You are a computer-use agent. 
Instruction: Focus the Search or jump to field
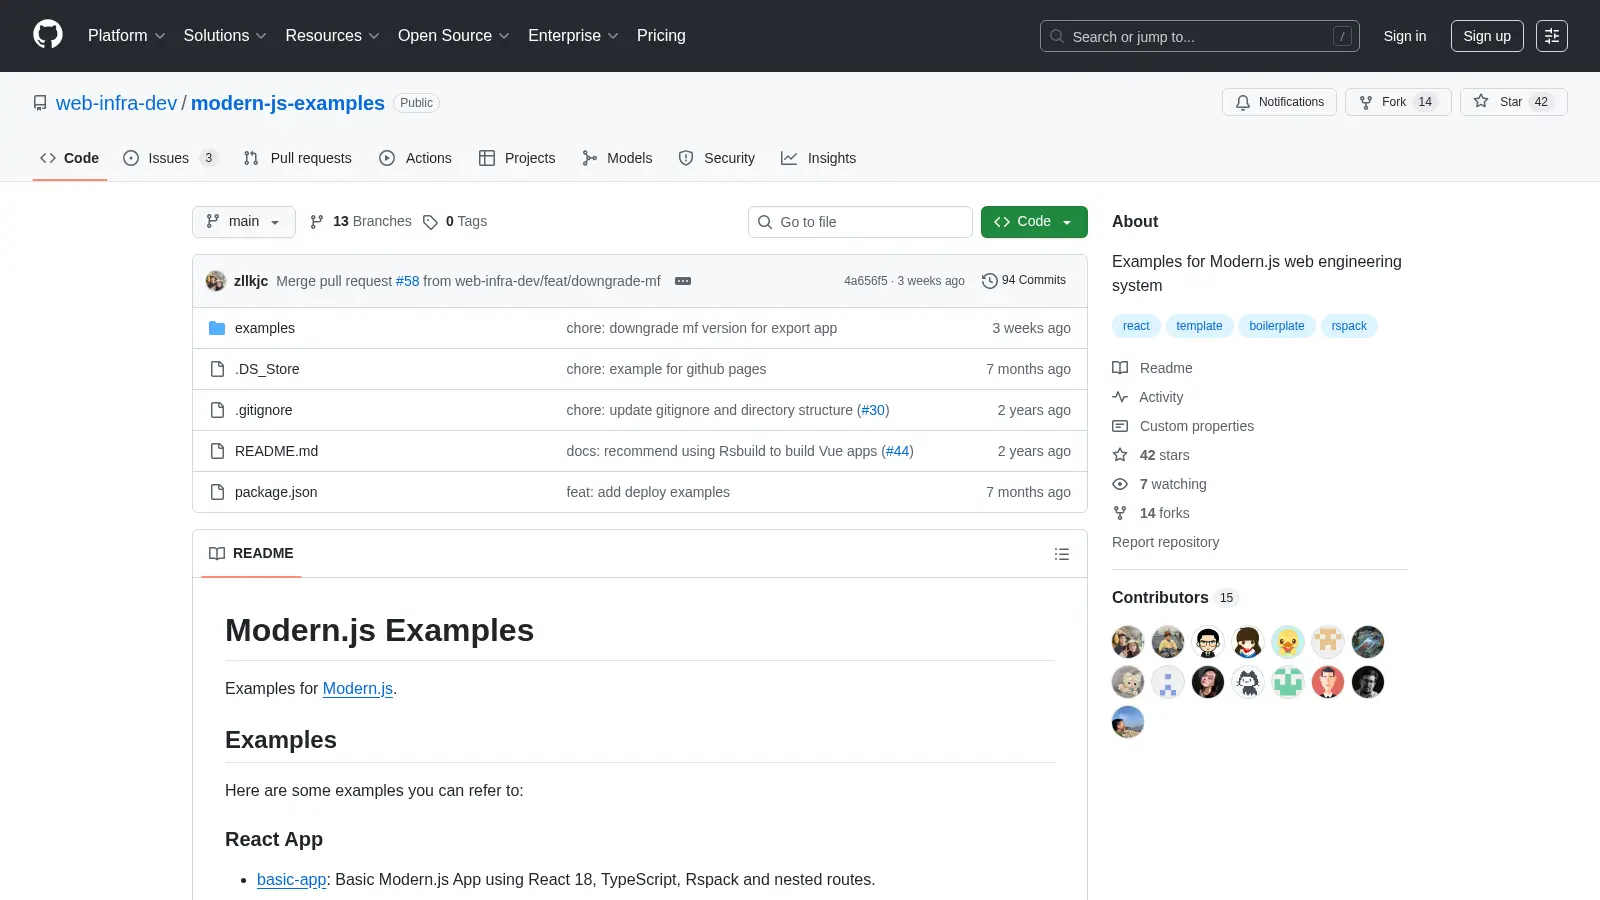(1200, 36)
